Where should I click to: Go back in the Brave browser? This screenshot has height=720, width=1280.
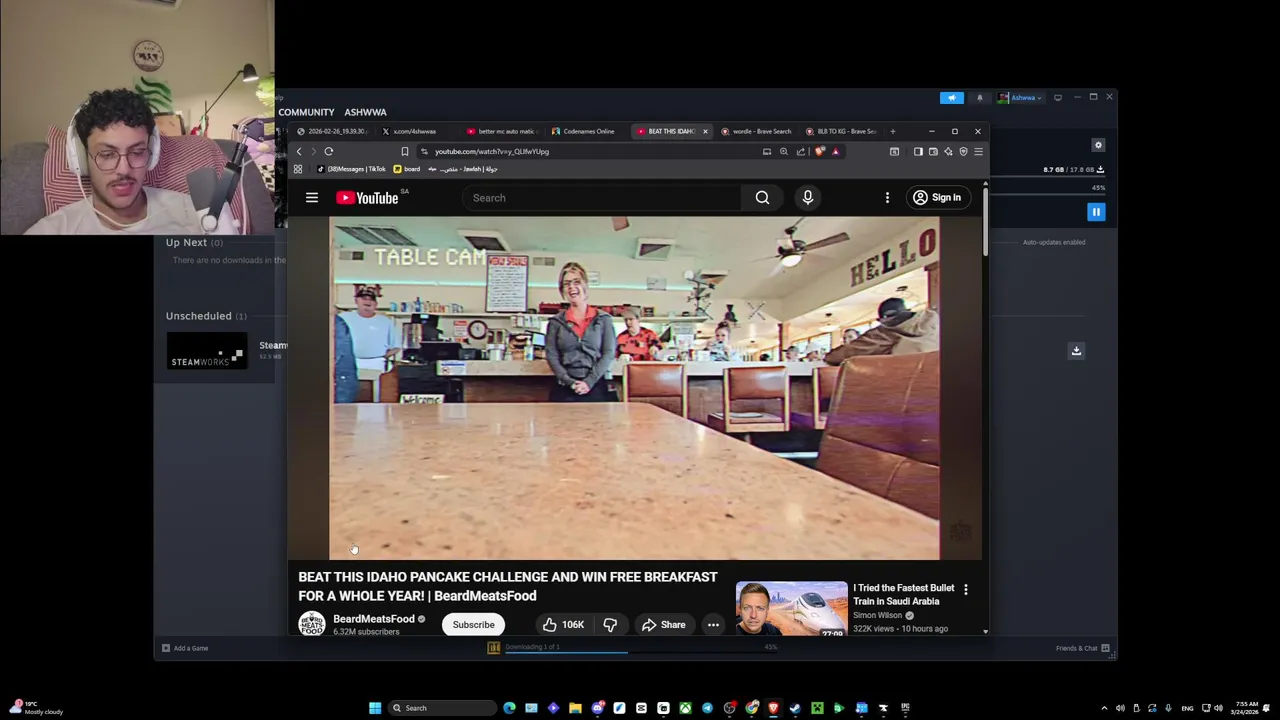(x=298, y=152)
